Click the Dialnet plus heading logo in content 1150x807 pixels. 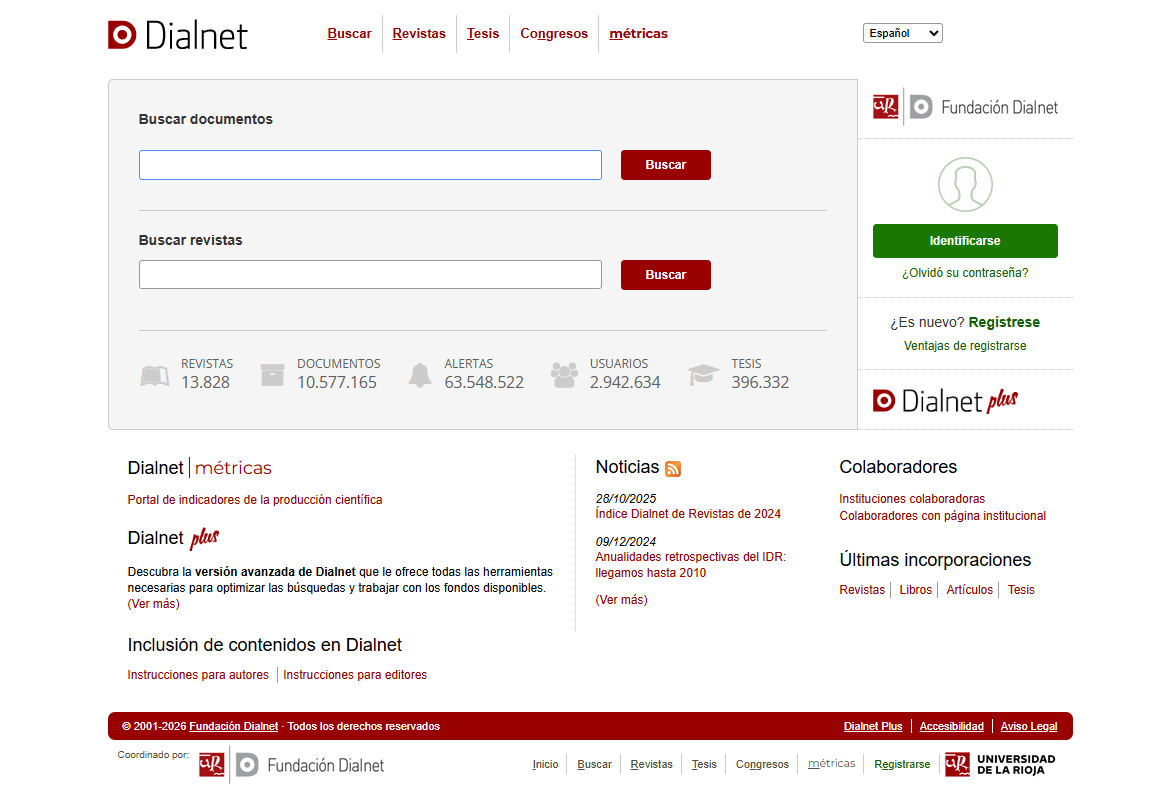click(x=173, y=538)
